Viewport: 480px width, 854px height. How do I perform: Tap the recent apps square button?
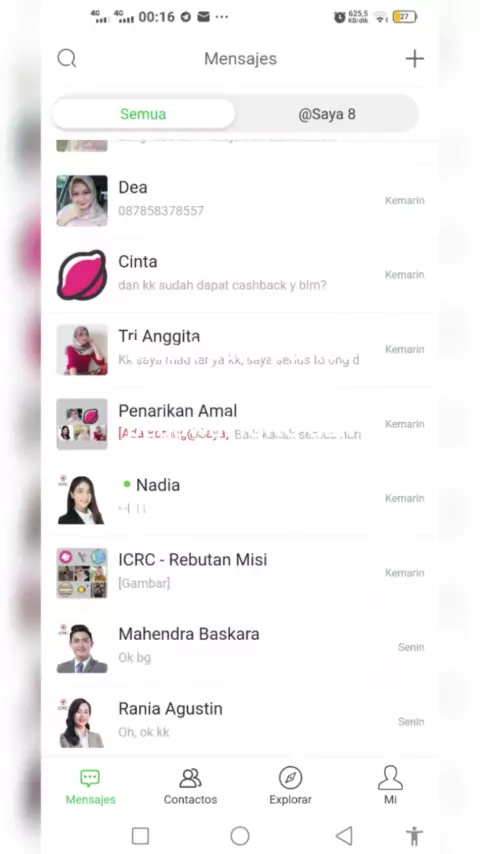click(x=141, y=835)
